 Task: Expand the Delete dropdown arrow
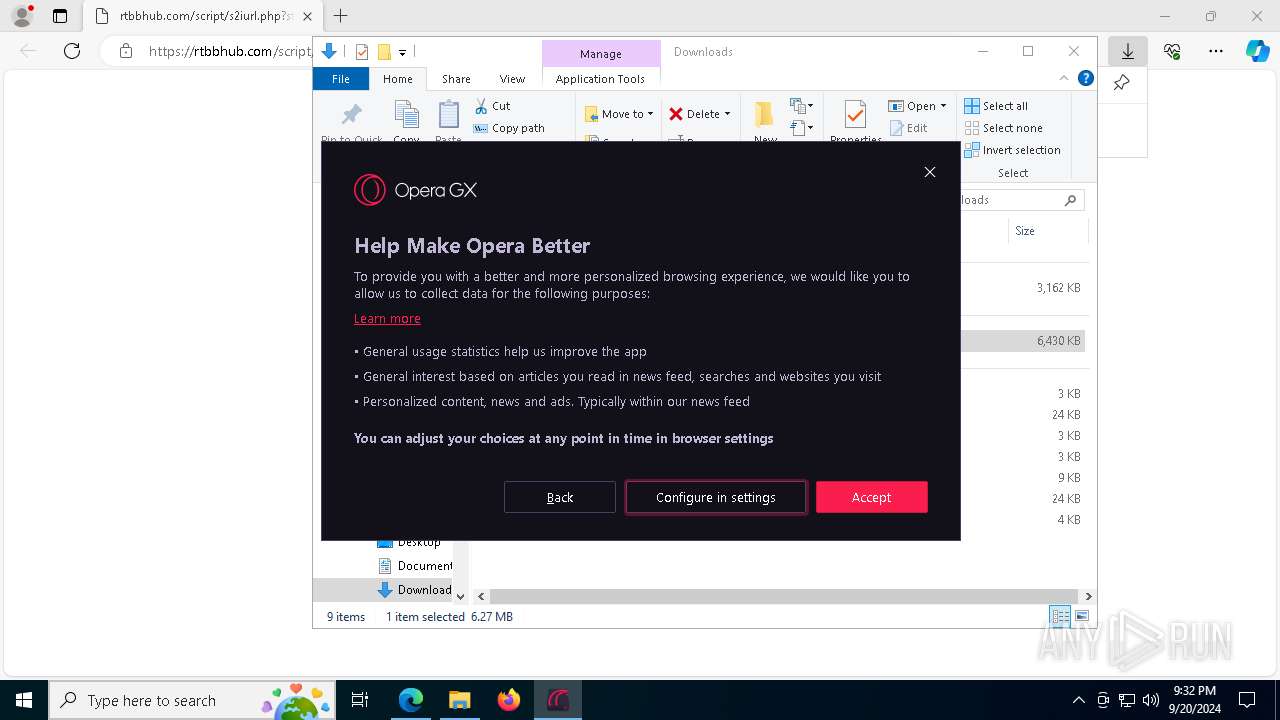(x=727, y=114)
